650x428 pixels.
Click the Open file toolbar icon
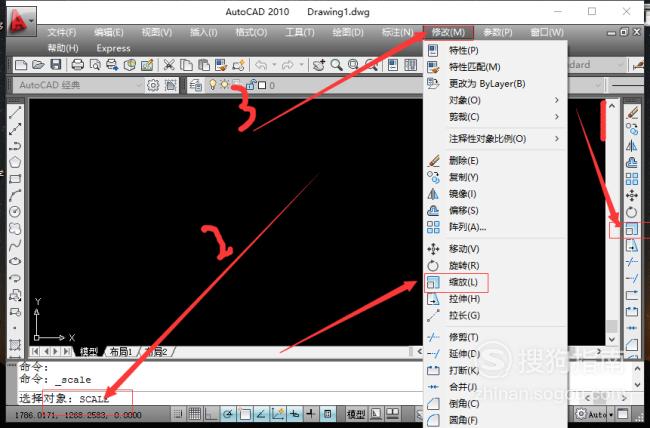coord(38,65)
